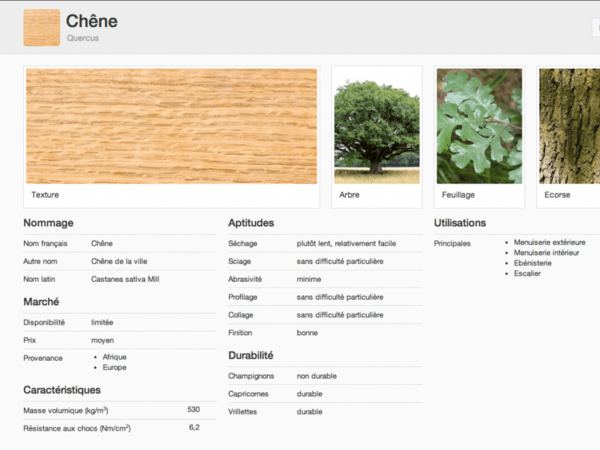Click the Masse volumique value 530
Image resolution: width=600 pixels, height=450 pixels.
tap(193, 410)
